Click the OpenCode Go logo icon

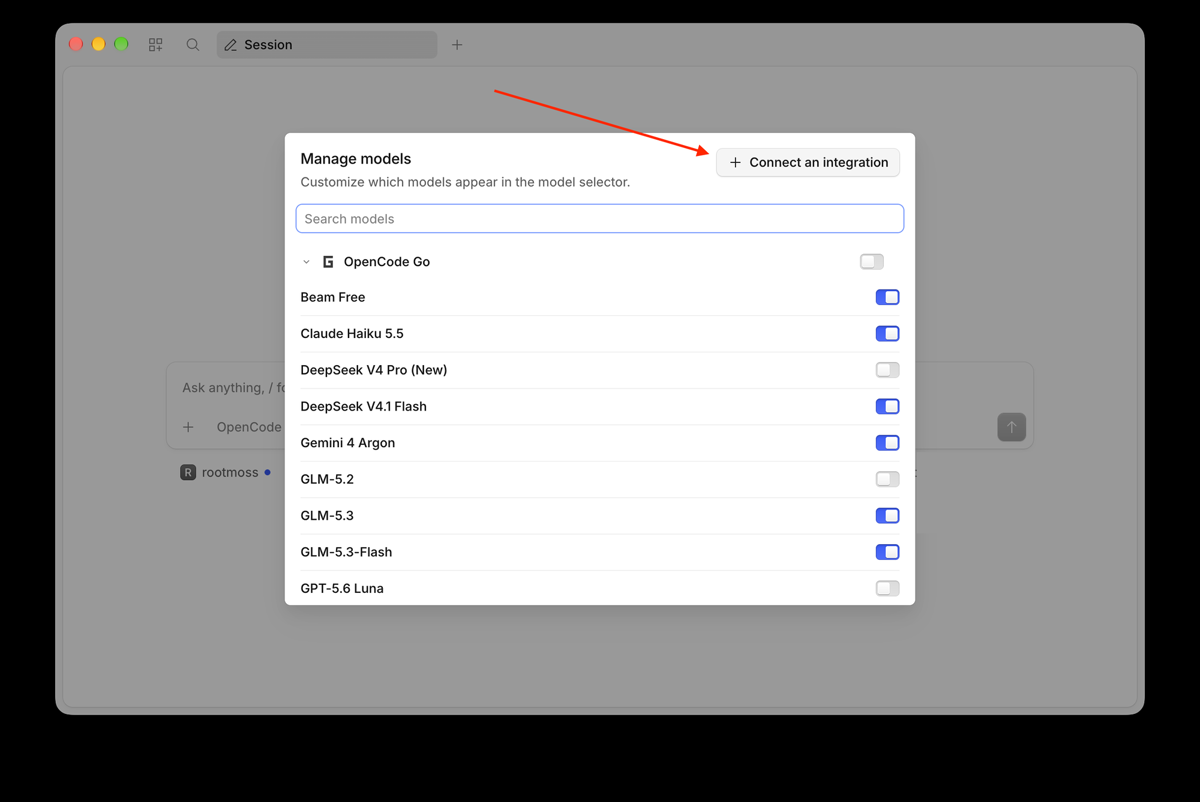pos(328,262)
